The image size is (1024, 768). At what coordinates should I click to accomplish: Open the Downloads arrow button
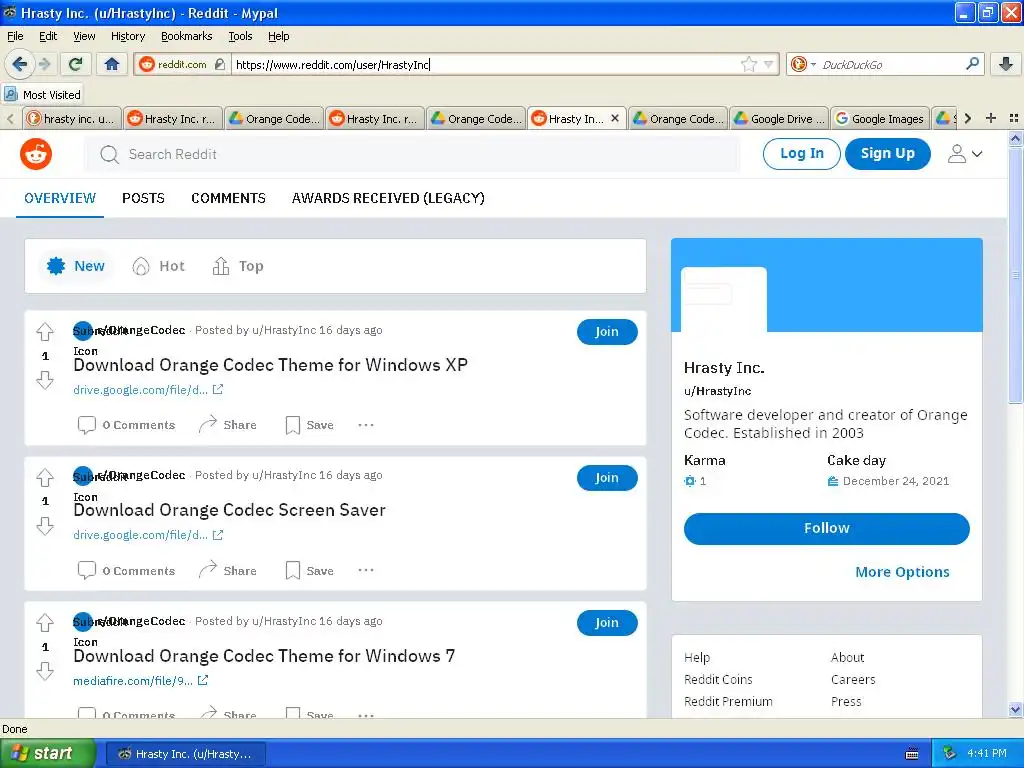click(1006, 64)
